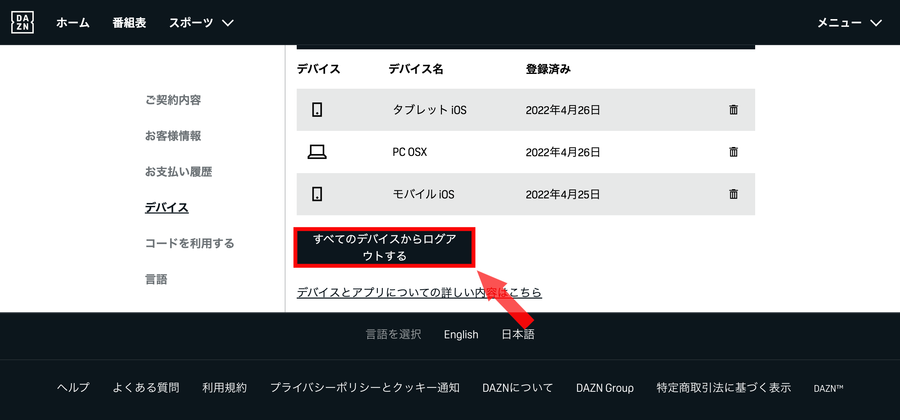This screenshot has width=900, height=420.
Task: Click the laptop icon for PC OSX
Action: (x=317, y=152)
